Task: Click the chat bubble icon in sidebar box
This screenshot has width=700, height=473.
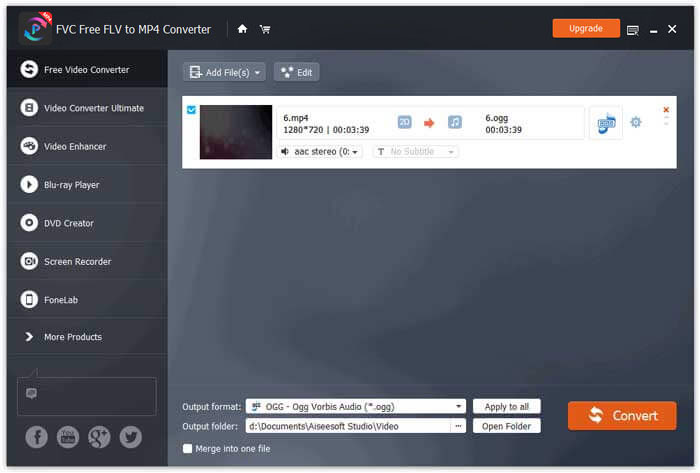Action: 31,393
